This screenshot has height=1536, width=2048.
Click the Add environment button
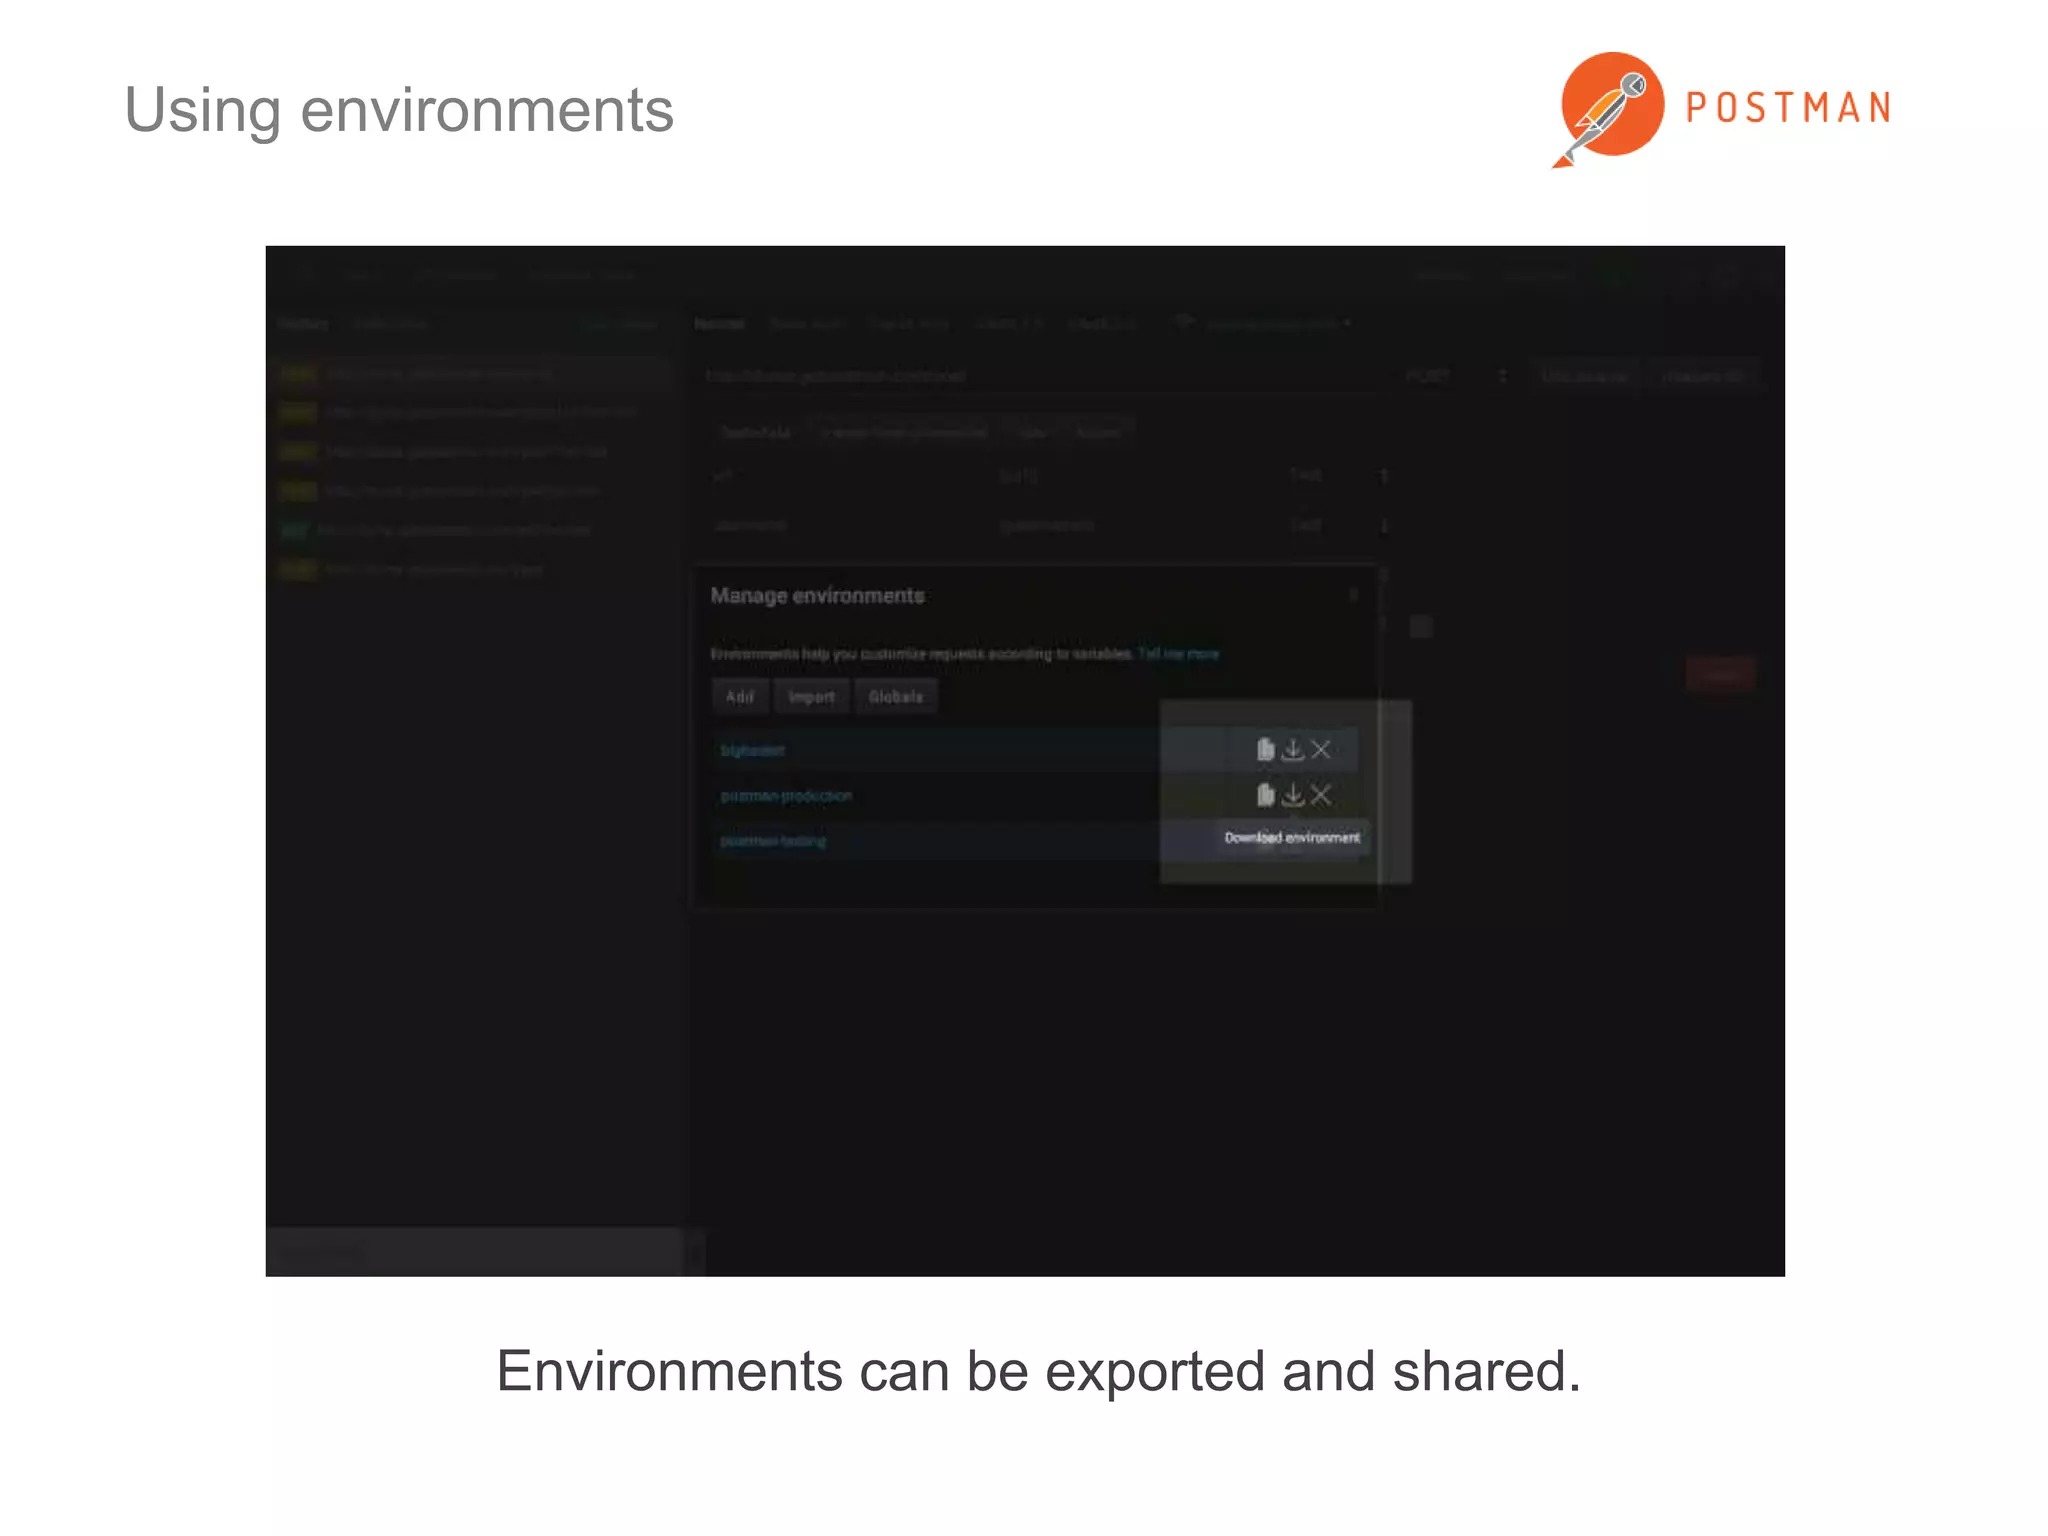pos(740,697)
